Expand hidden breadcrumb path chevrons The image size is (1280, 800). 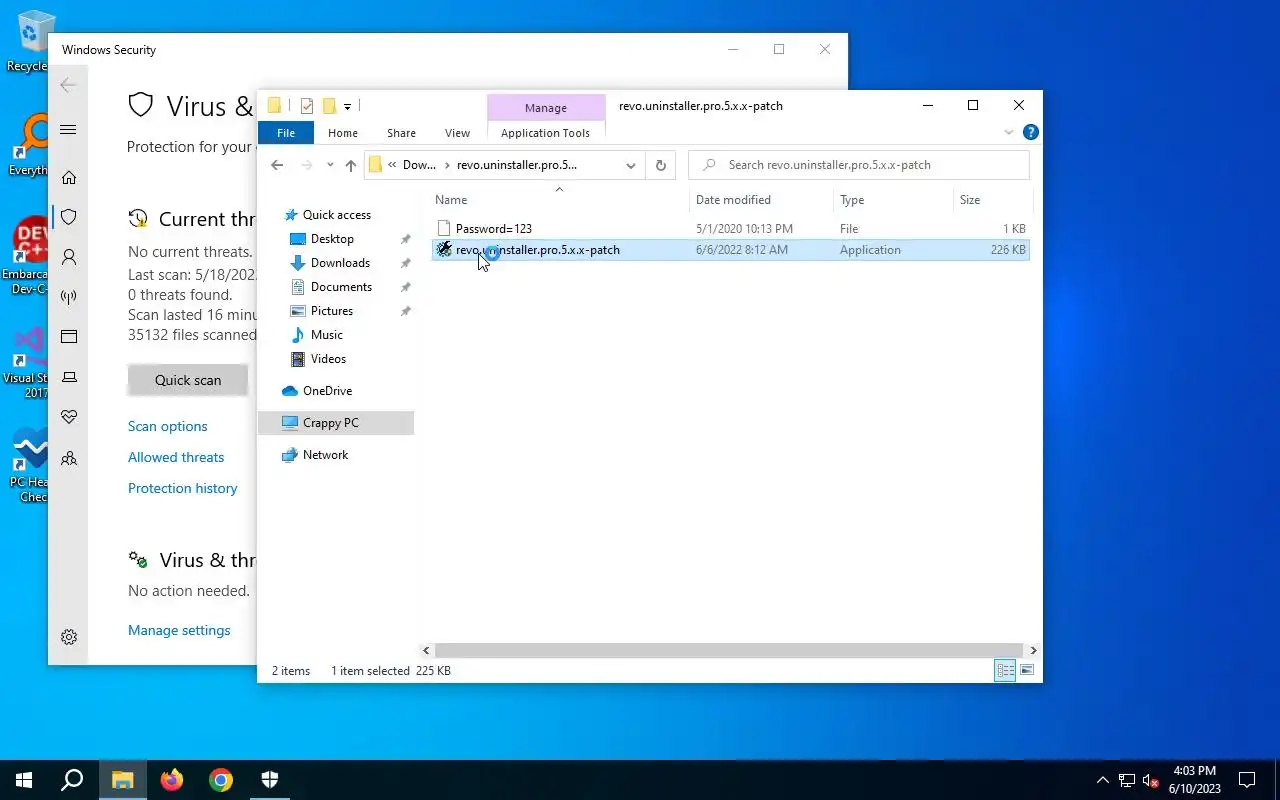[393, 165]
